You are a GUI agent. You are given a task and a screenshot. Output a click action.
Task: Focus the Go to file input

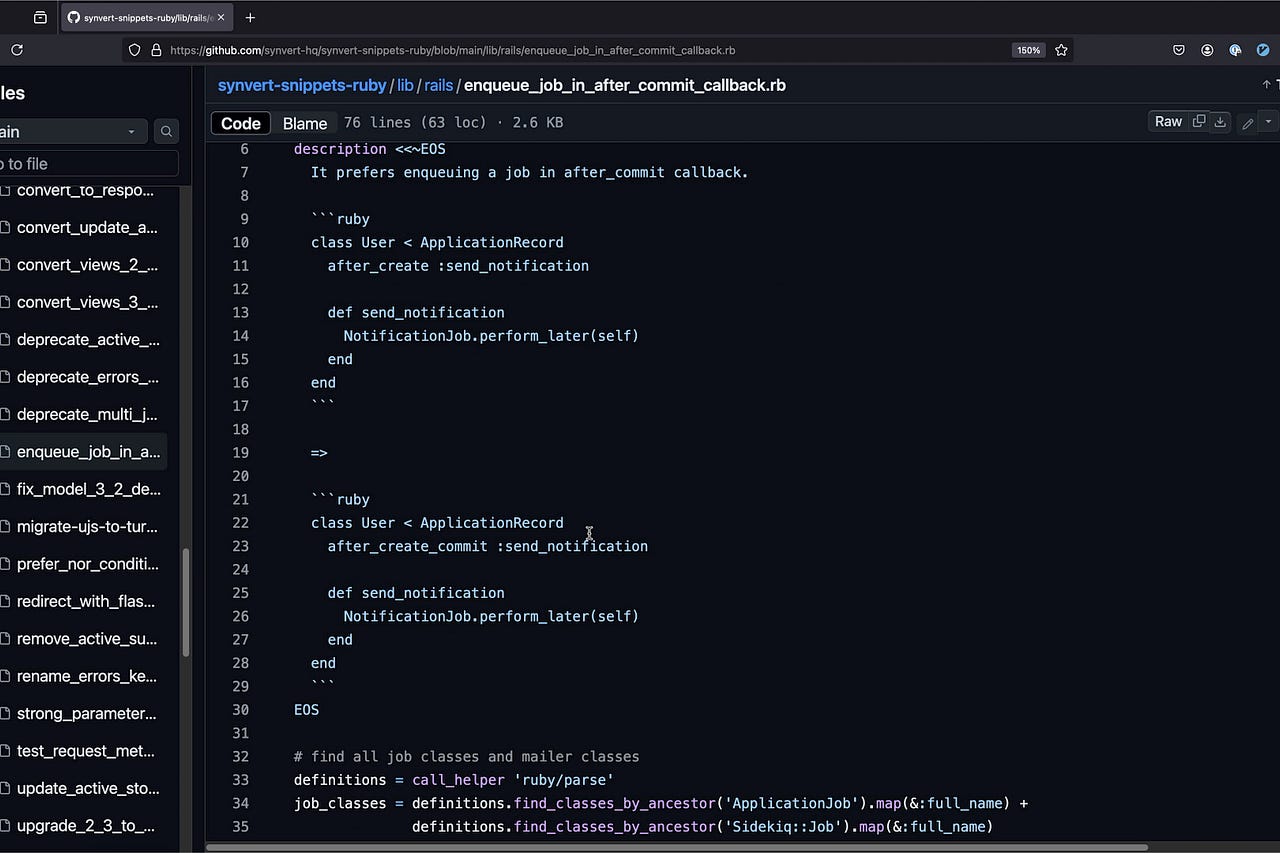[x=88, y=164]
